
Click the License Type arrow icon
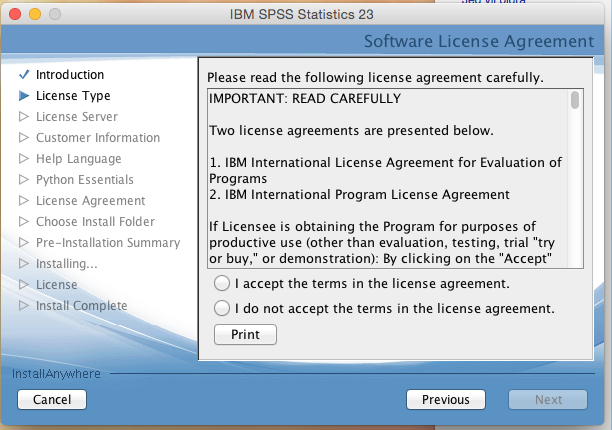24,96
